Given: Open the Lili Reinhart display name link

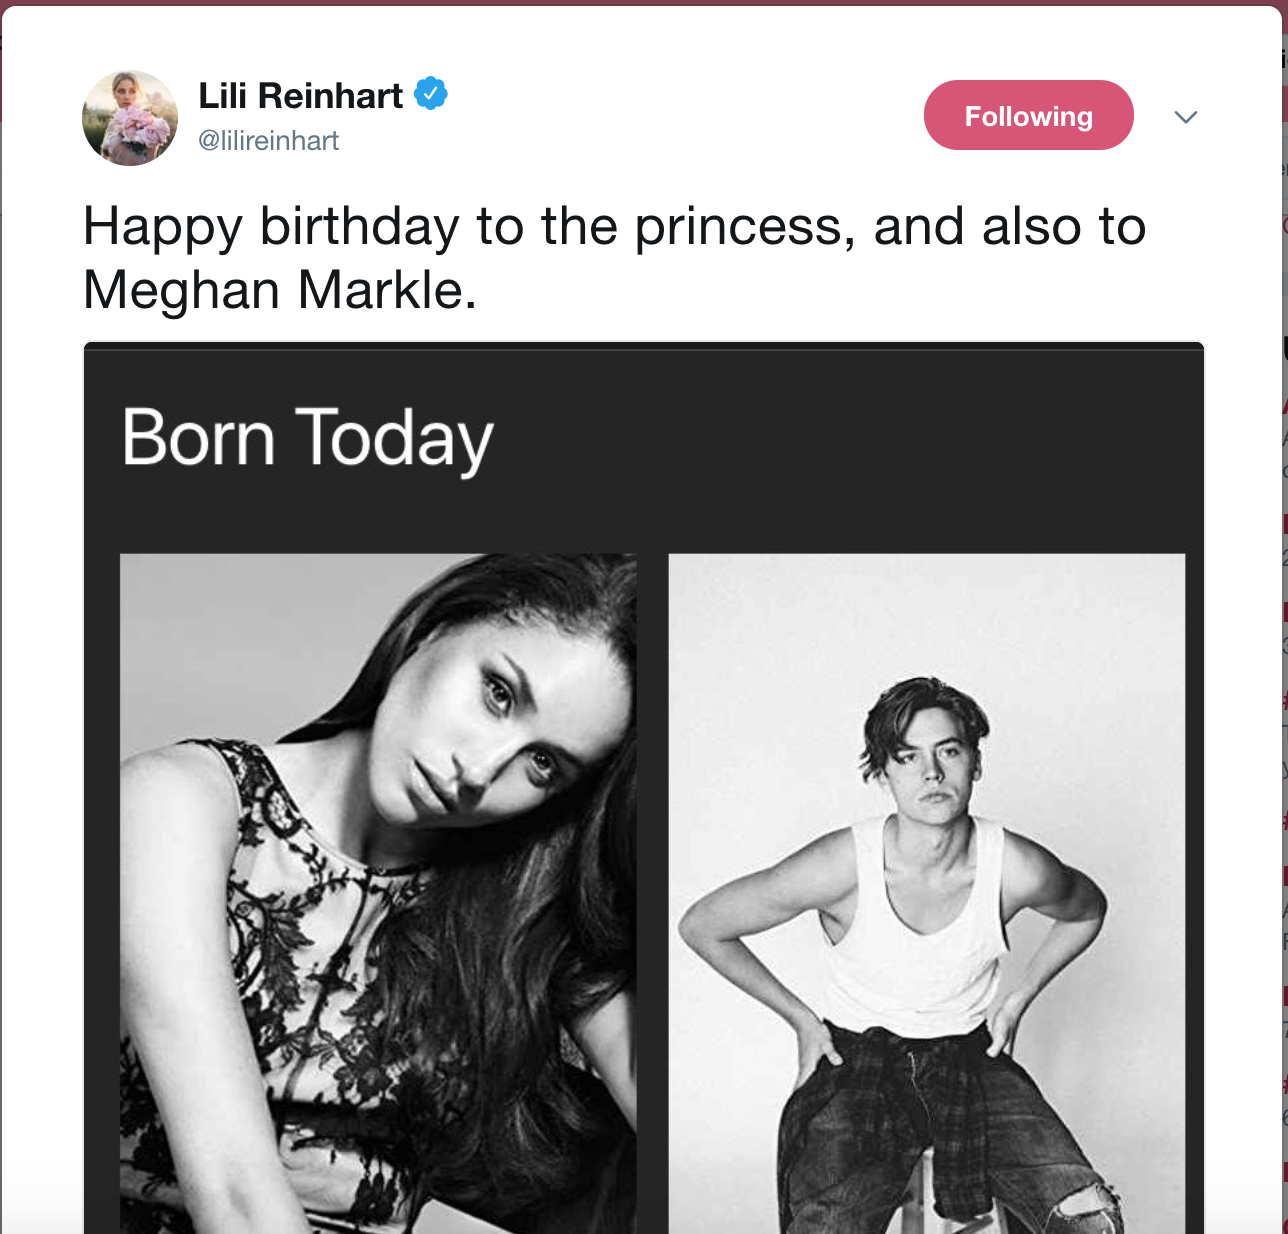Looking at the screenshot, I should coord(300,96).
